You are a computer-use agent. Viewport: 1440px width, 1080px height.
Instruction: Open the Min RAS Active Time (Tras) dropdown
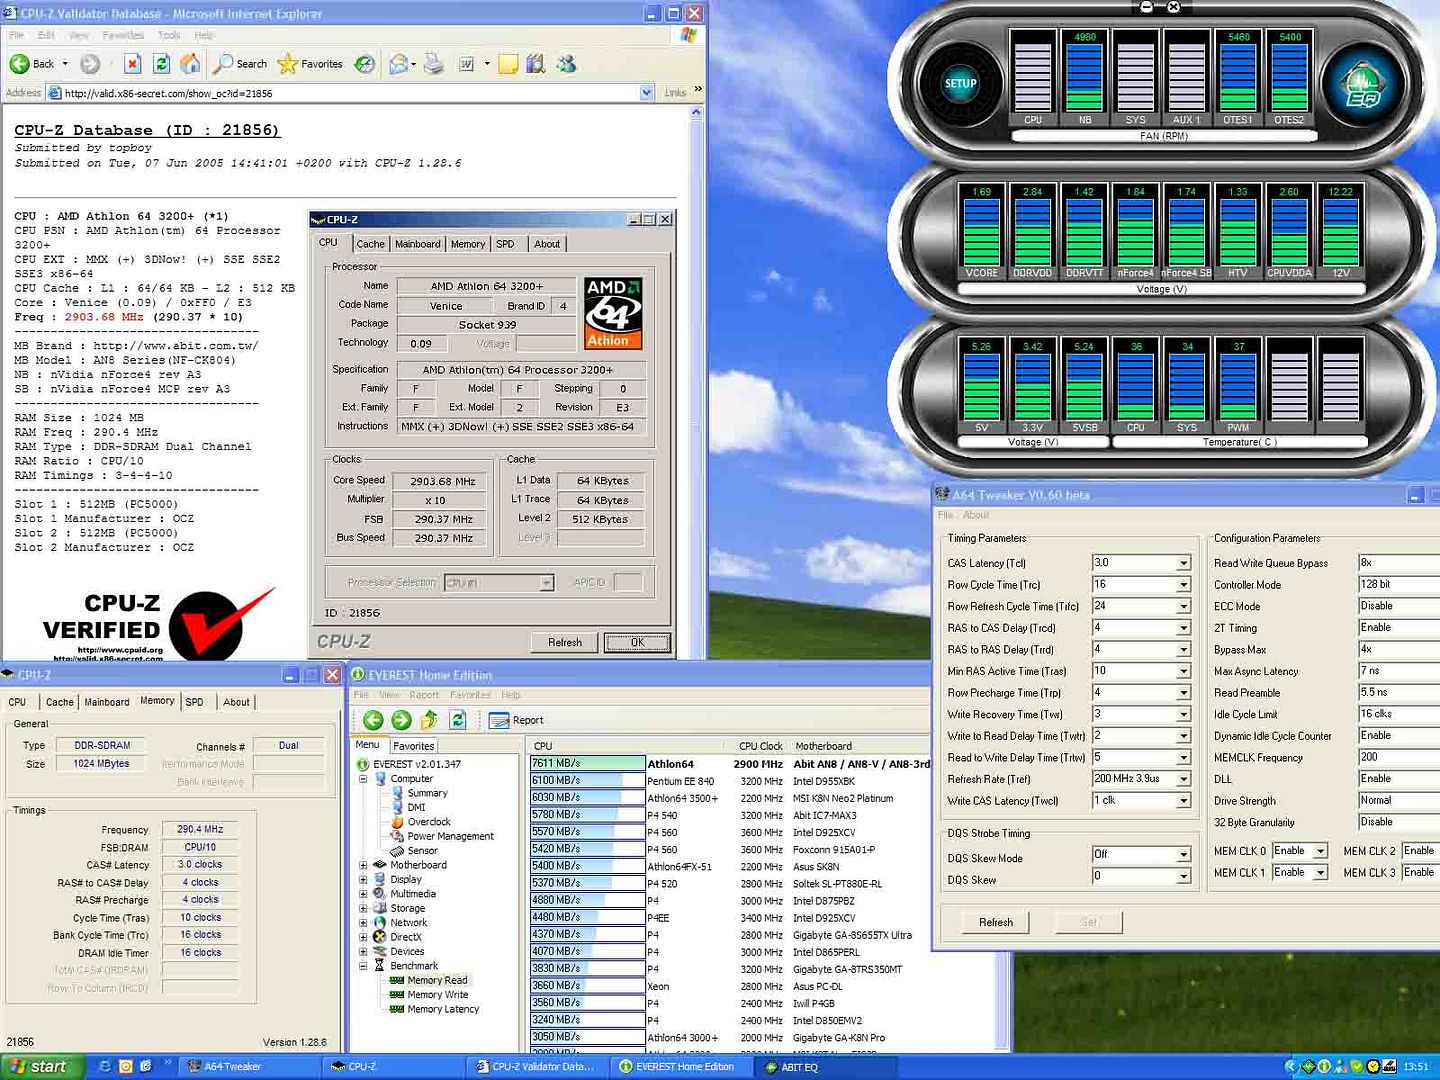pyautogui.click(x=1183, y=671)
